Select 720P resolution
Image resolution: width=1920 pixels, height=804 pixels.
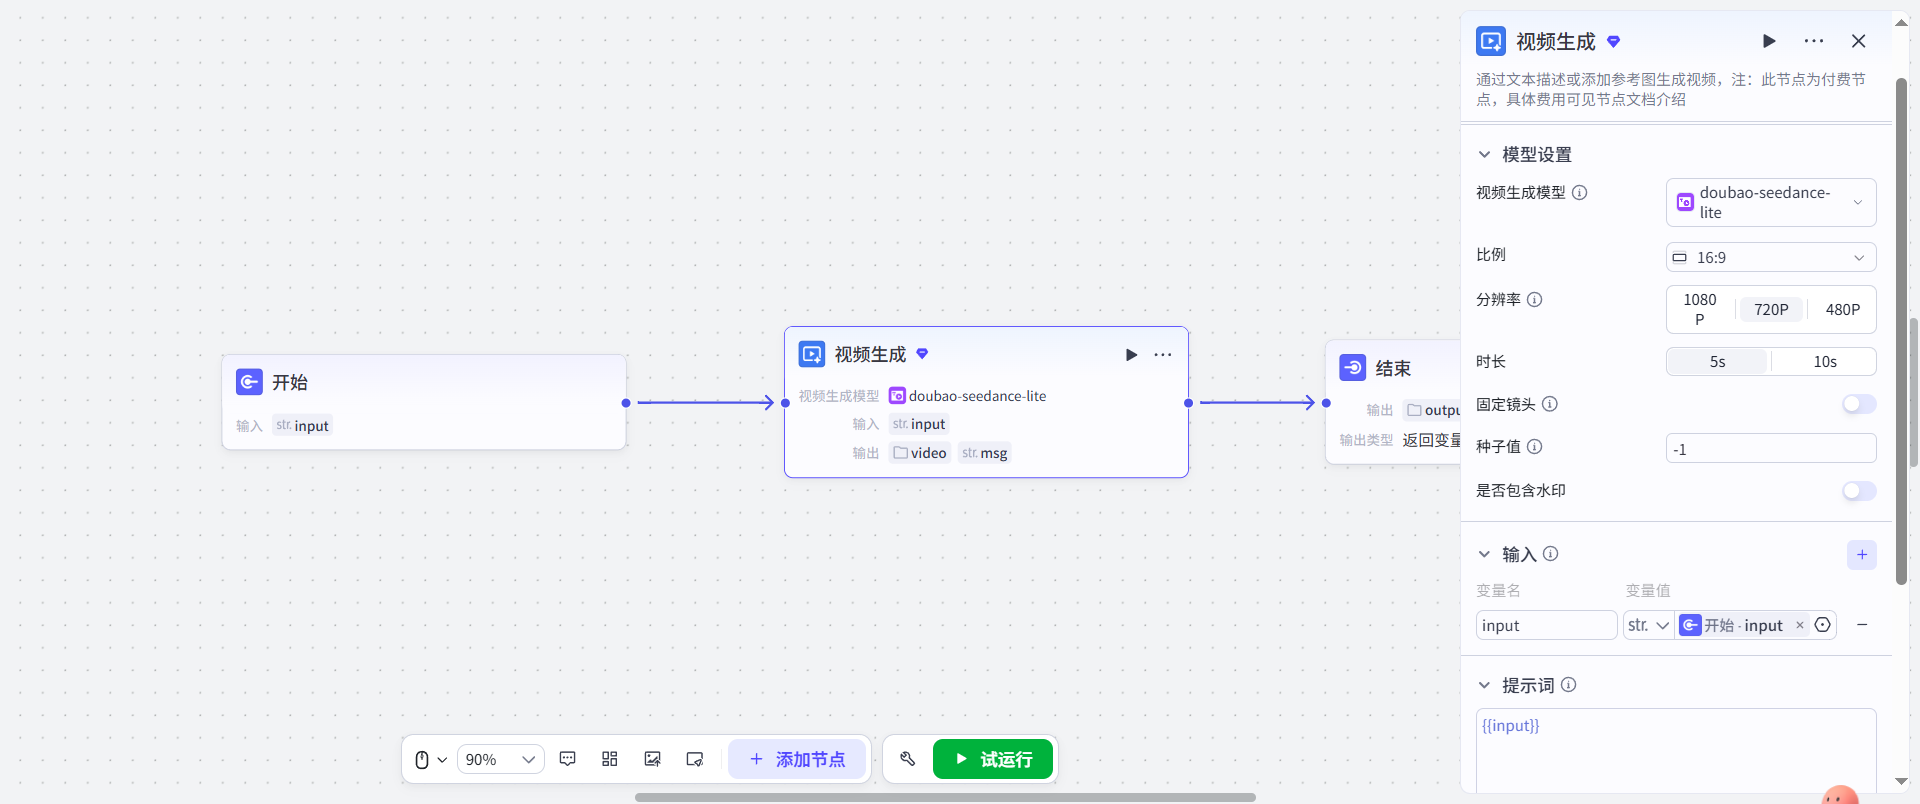point(1771,309)
